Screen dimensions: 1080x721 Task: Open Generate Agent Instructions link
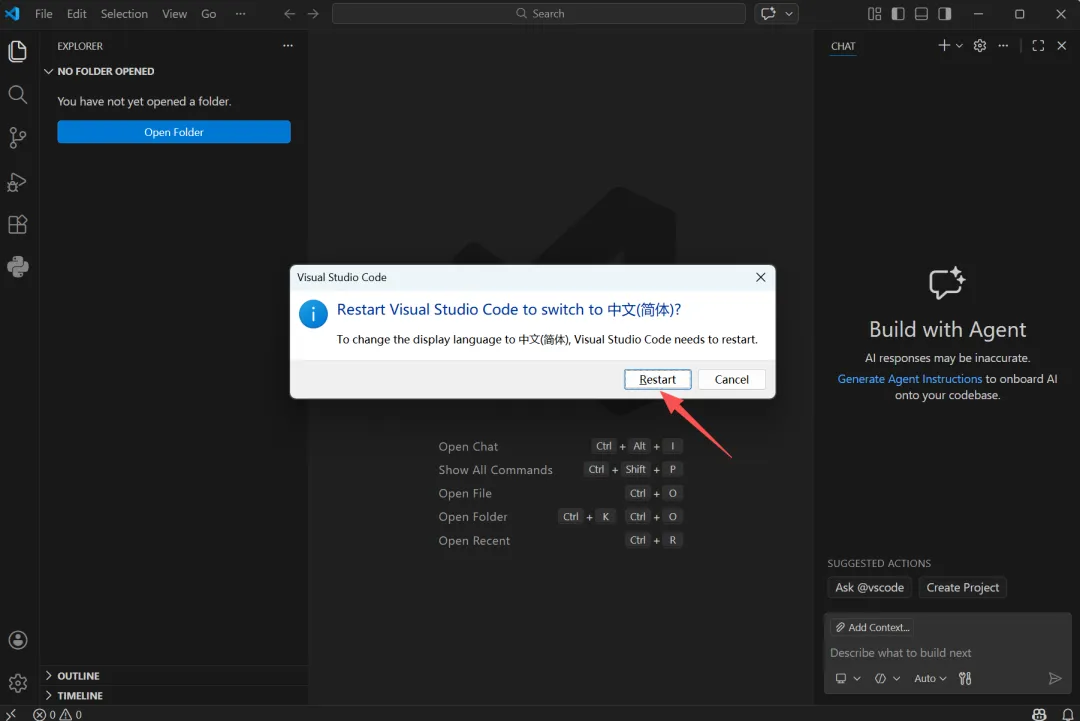point(909,379)
